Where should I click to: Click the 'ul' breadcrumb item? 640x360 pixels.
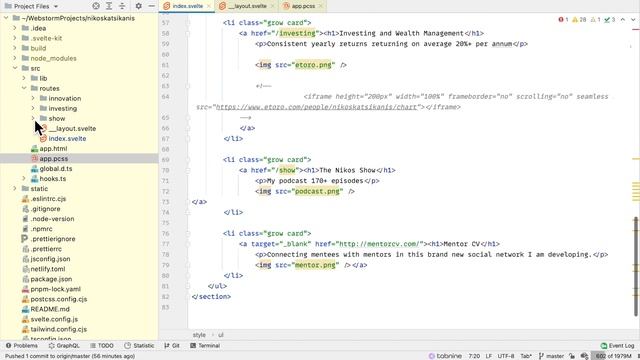pos(221,335)
